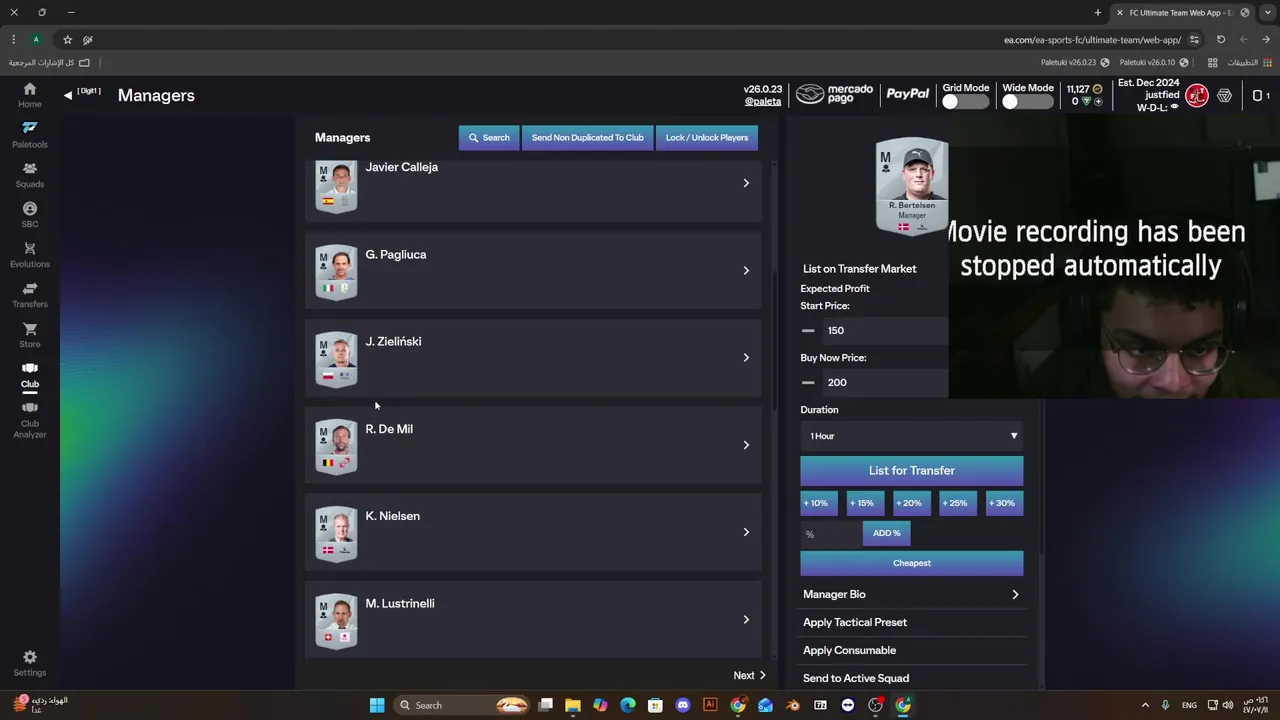
Task: Decrease the Start Price with minus
Action: (x=808, y=330)
